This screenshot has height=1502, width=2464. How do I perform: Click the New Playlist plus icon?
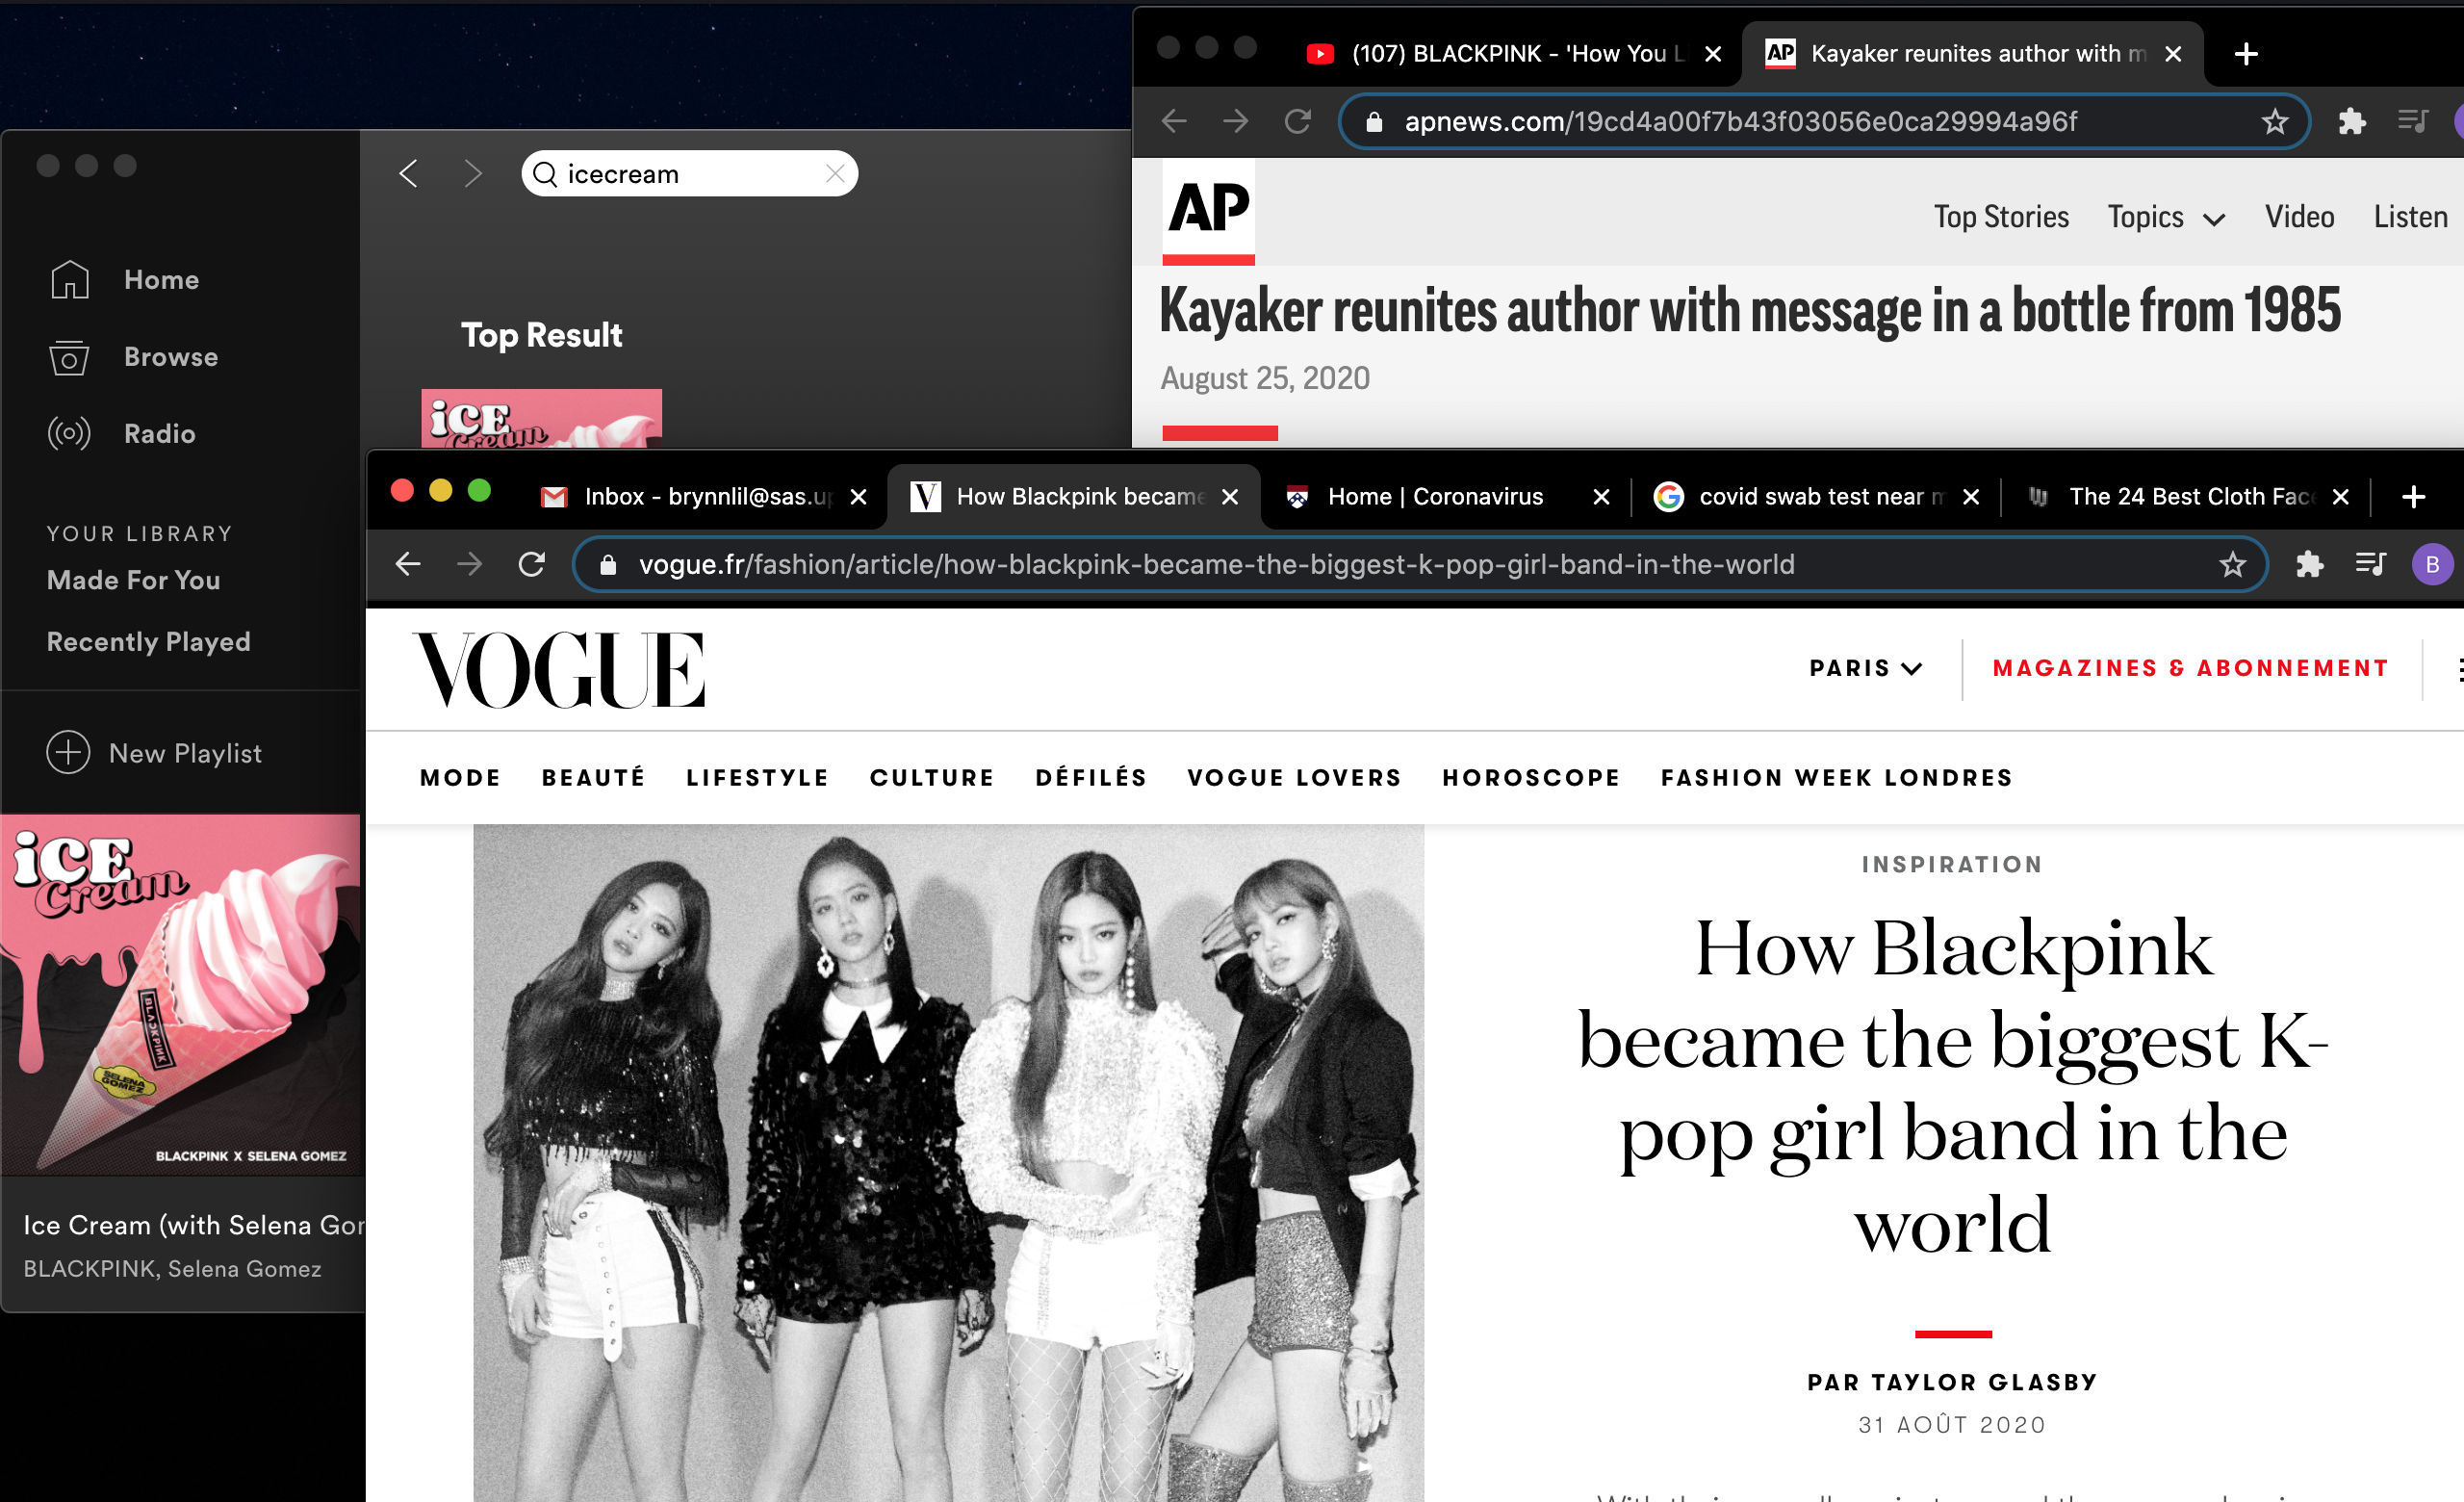[x=68, y=752]
